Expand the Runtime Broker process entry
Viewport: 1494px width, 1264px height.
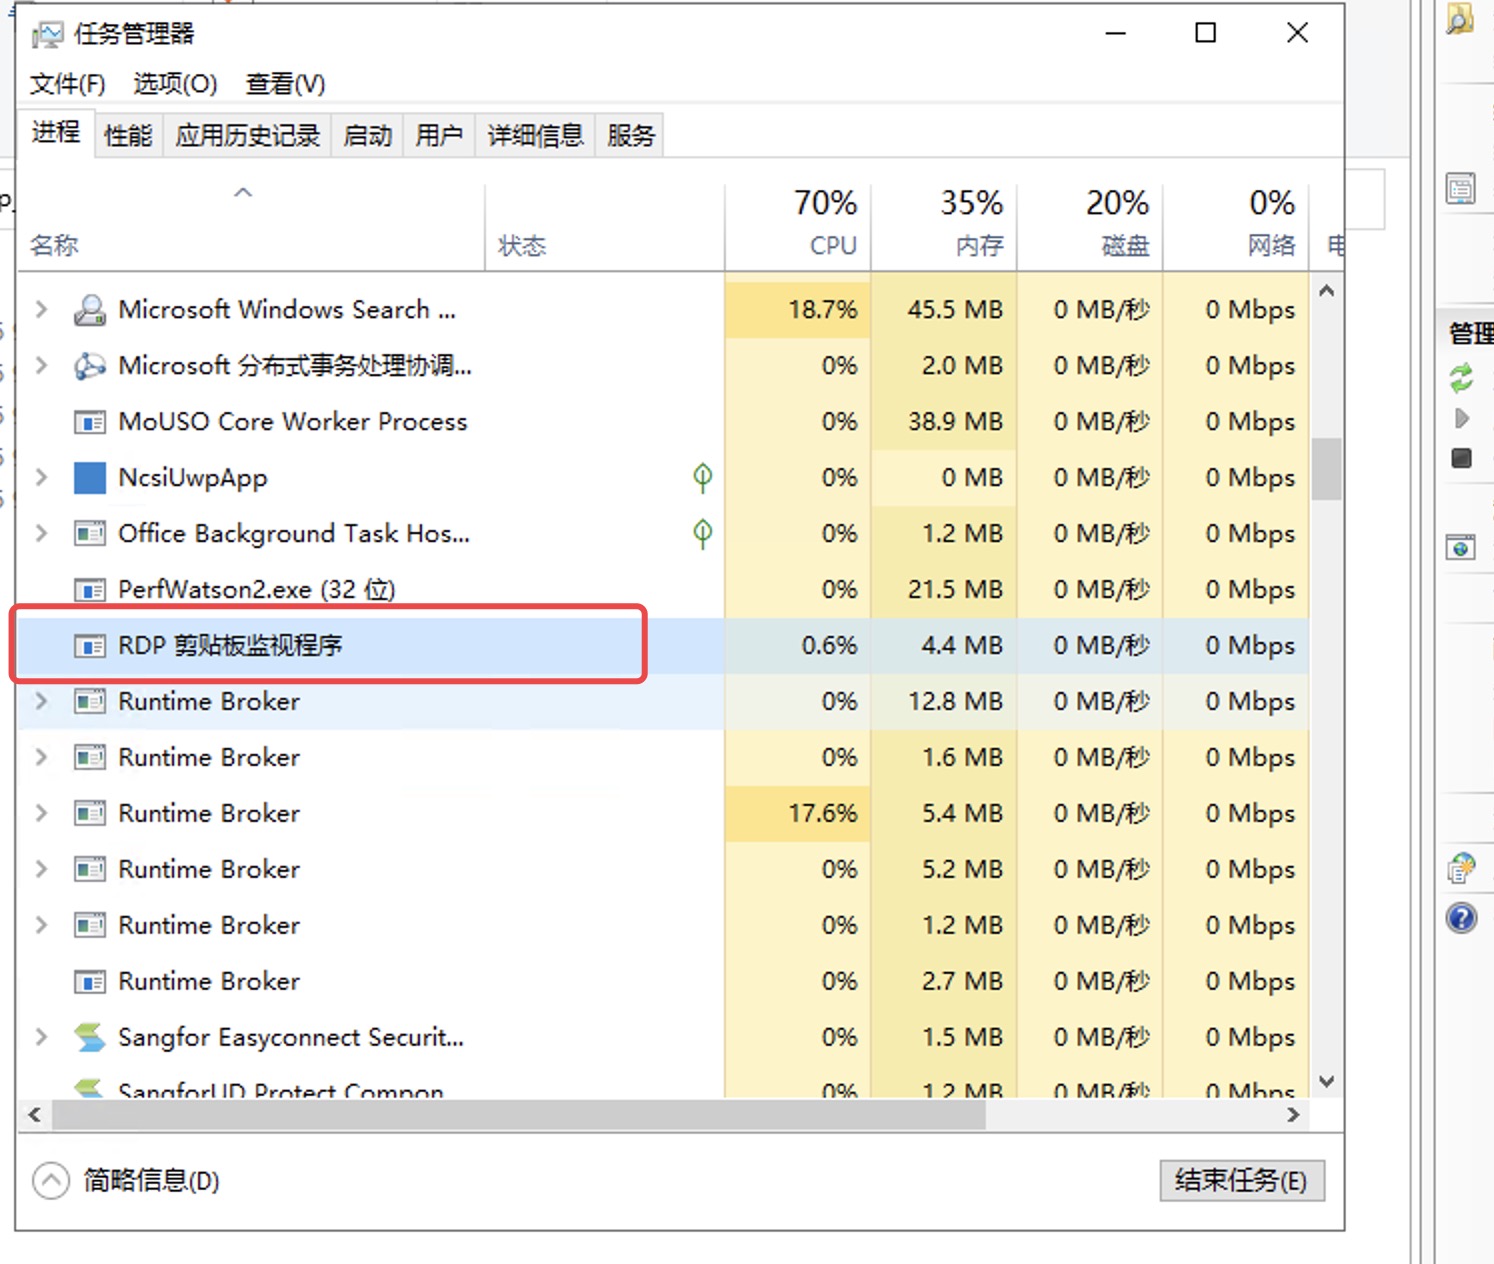click(x=40, y=701)
